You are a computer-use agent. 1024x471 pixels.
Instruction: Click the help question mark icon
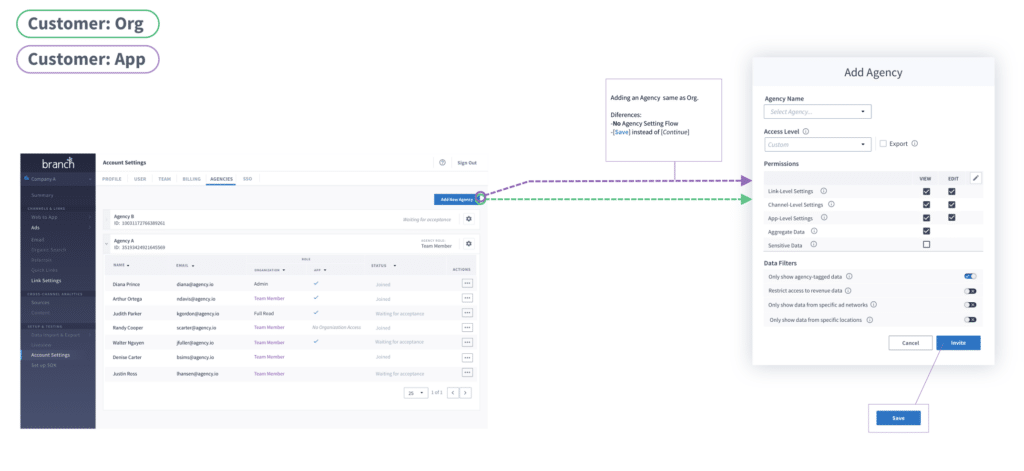(x=442, y=162)
